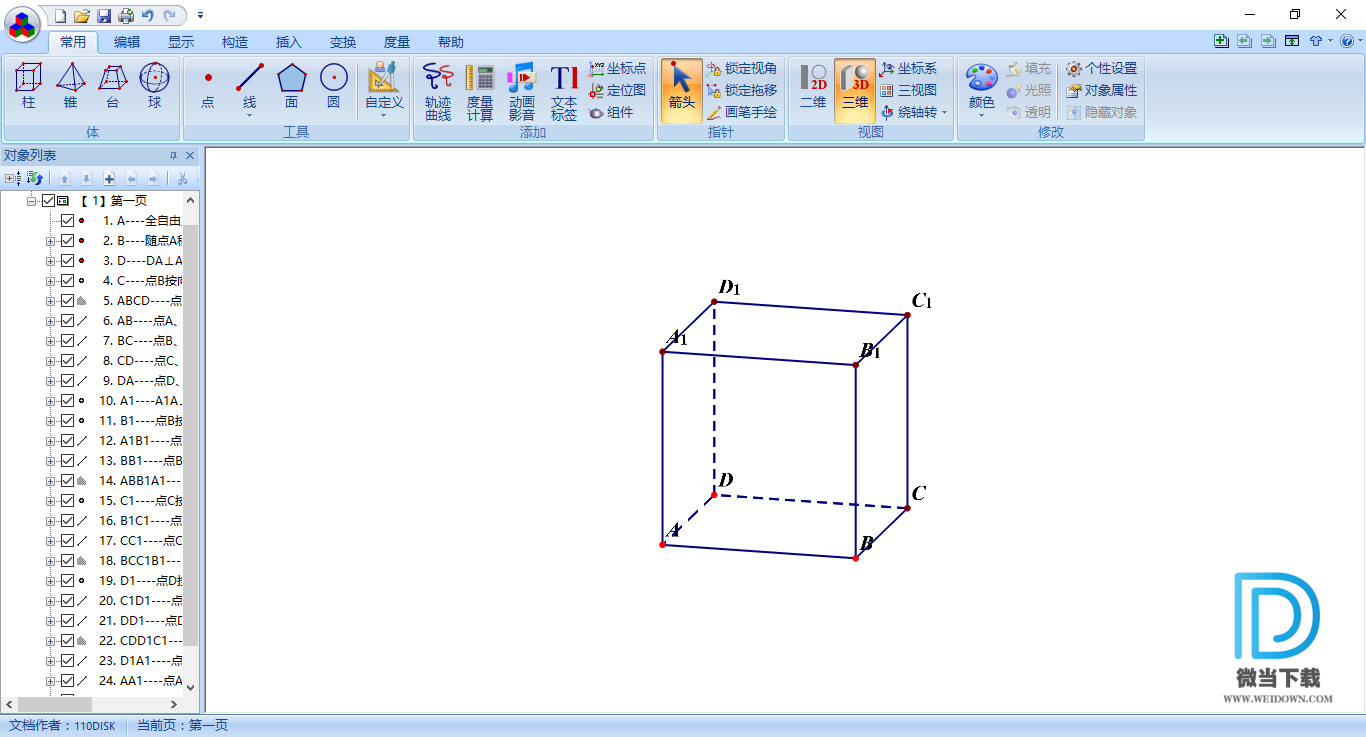
Task: Select the 柱 (prism) solid tool
Action: (28, 85)
